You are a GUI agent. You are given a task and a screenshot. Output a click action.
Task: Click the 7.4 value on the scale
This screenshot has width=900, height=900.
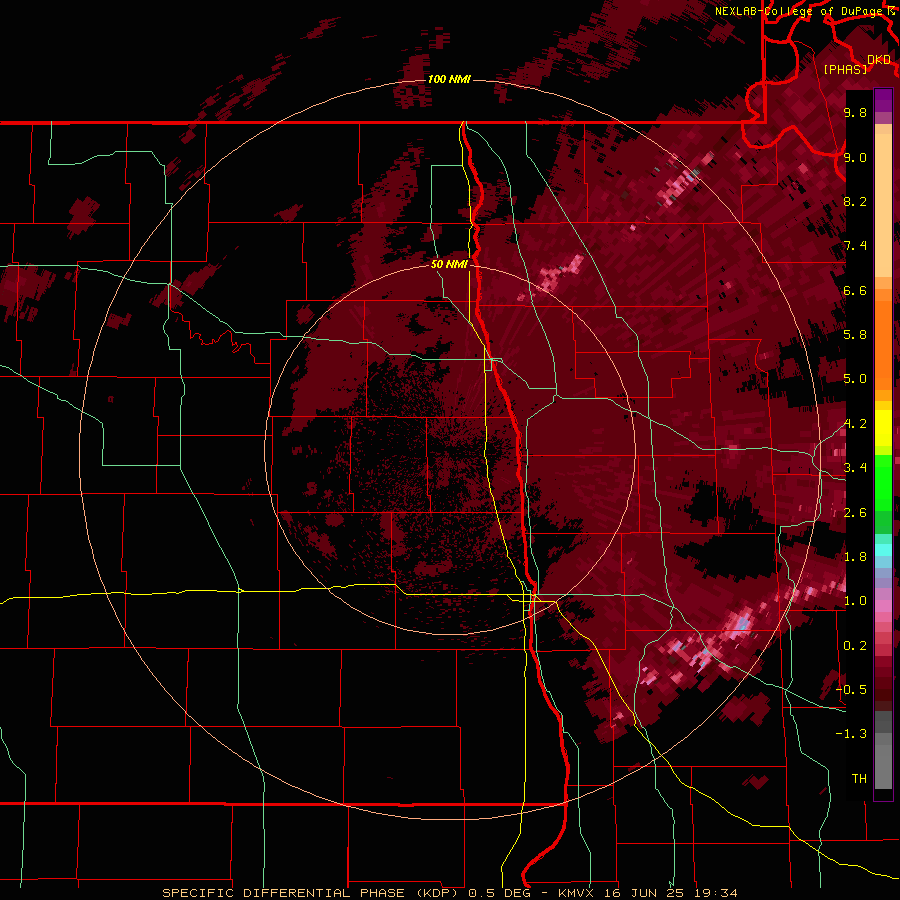click(855, 246)
